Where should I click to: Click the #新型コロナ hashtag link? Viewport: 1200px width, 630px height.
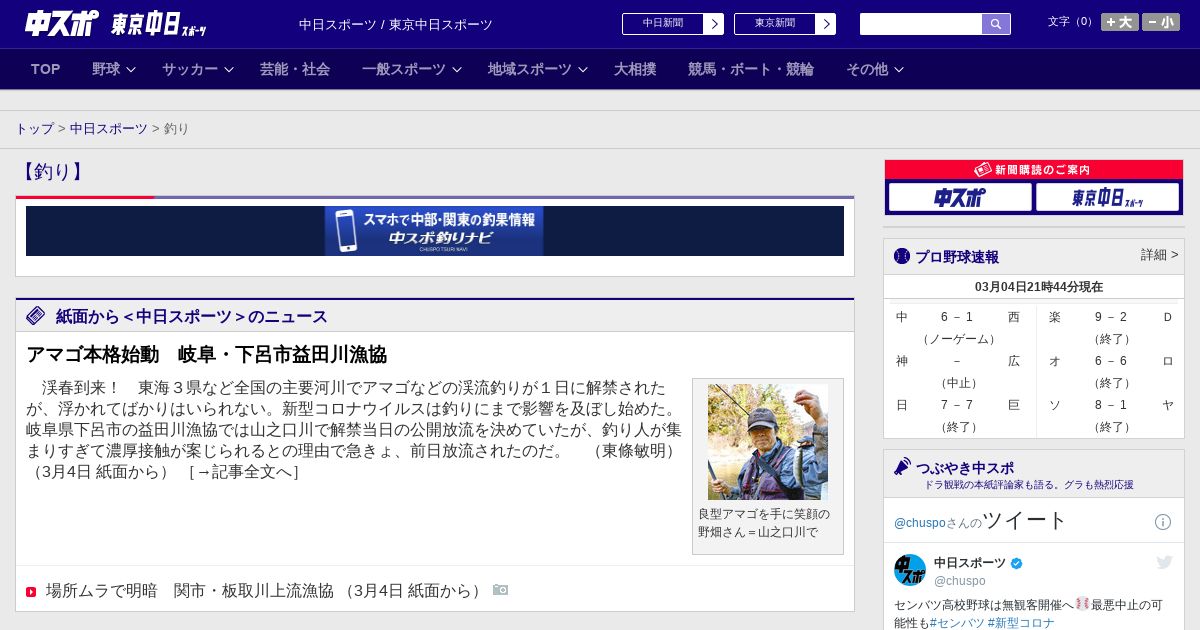coord(1021,623)
